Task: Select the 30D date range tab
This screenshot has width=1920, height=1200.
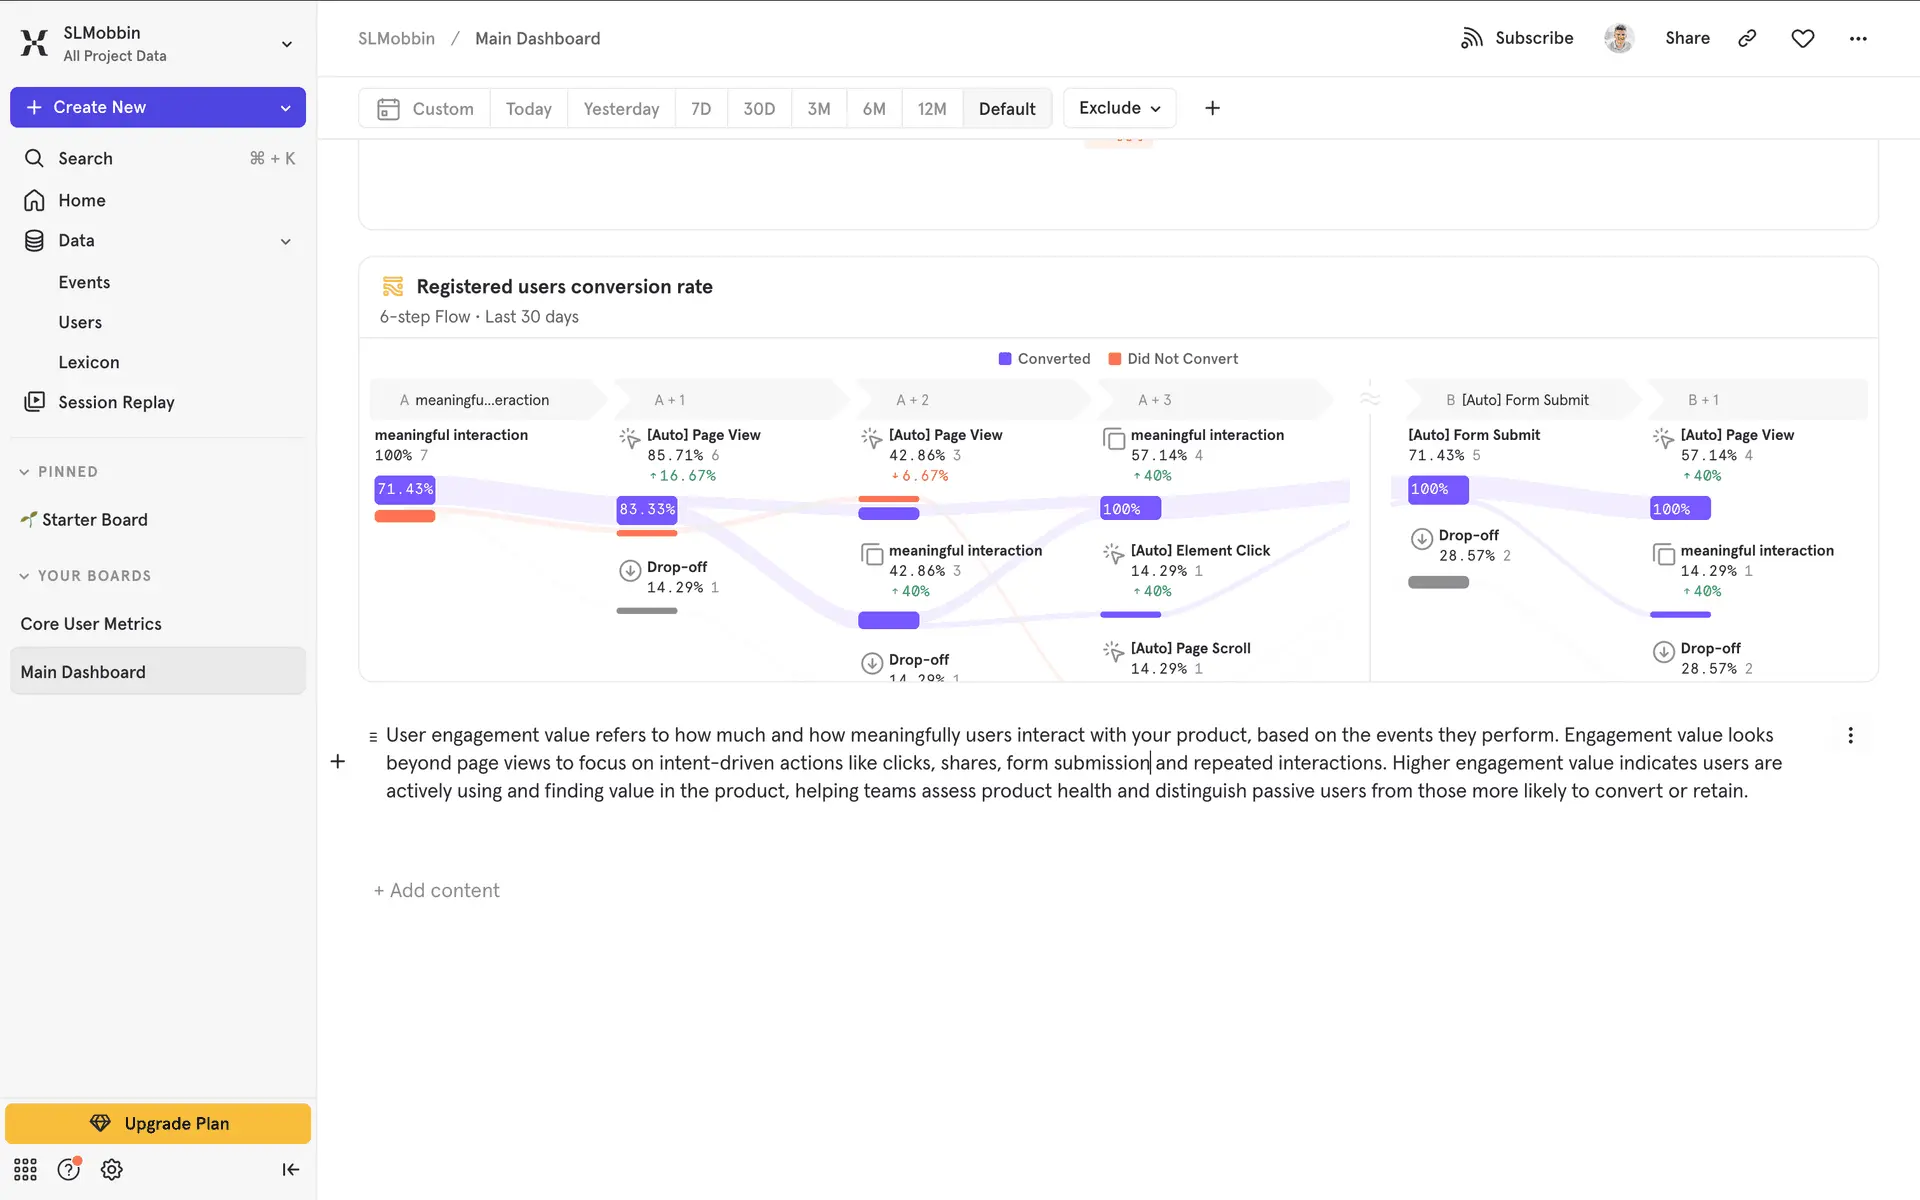Action: (758, 109)
